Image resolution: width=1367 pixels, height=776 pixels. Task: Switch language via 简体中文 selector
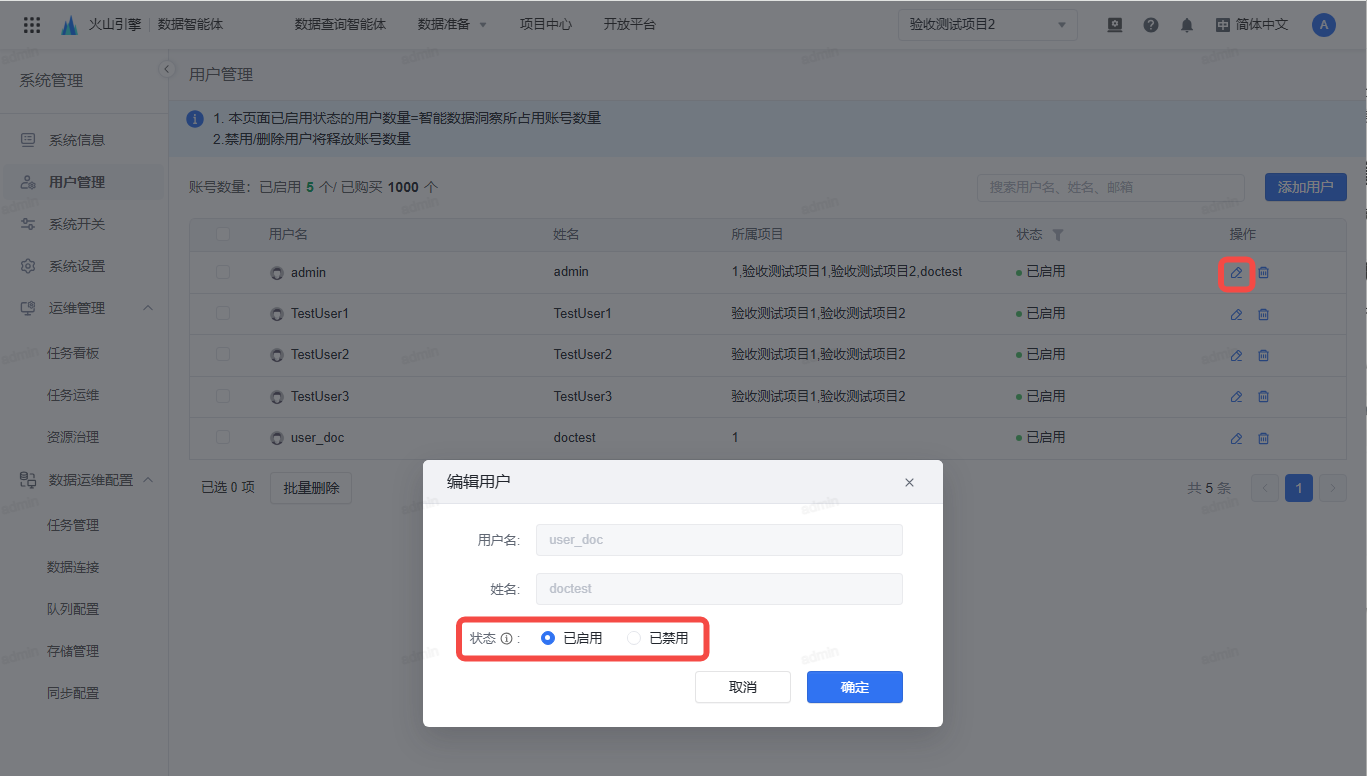coord(1252,25)
